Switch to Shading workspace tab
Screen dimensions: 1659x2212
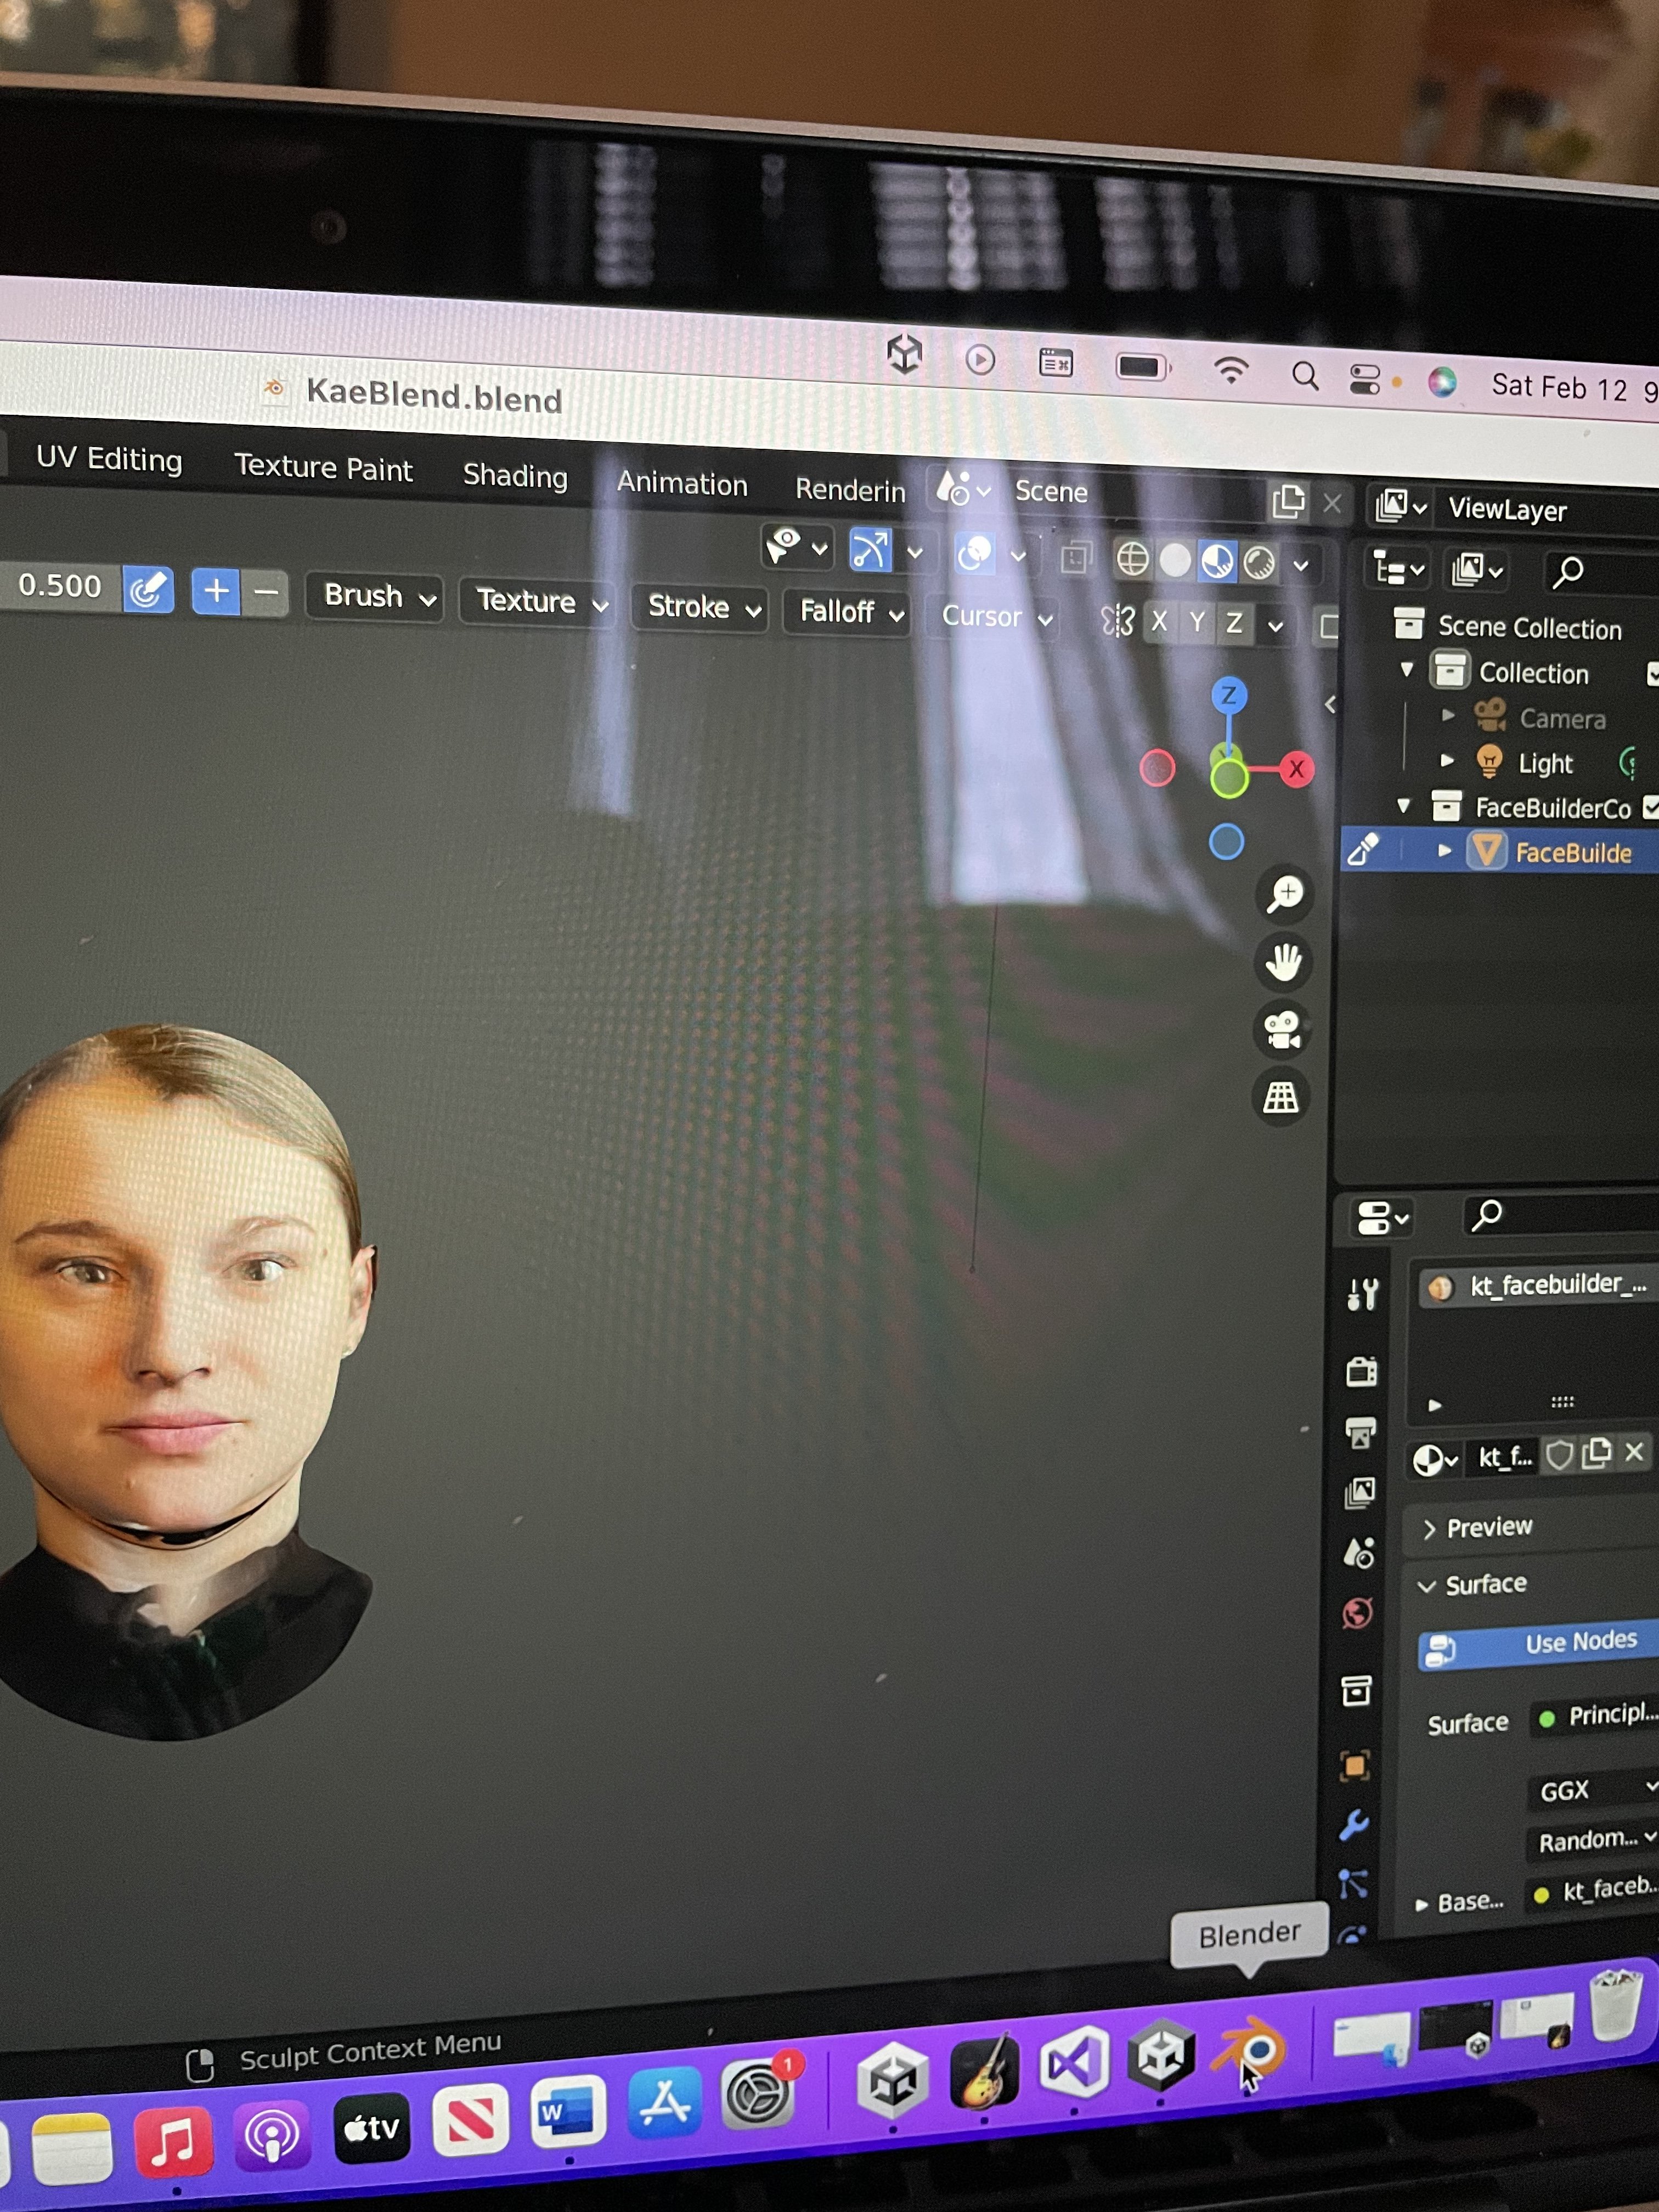[x=515, y=476]
